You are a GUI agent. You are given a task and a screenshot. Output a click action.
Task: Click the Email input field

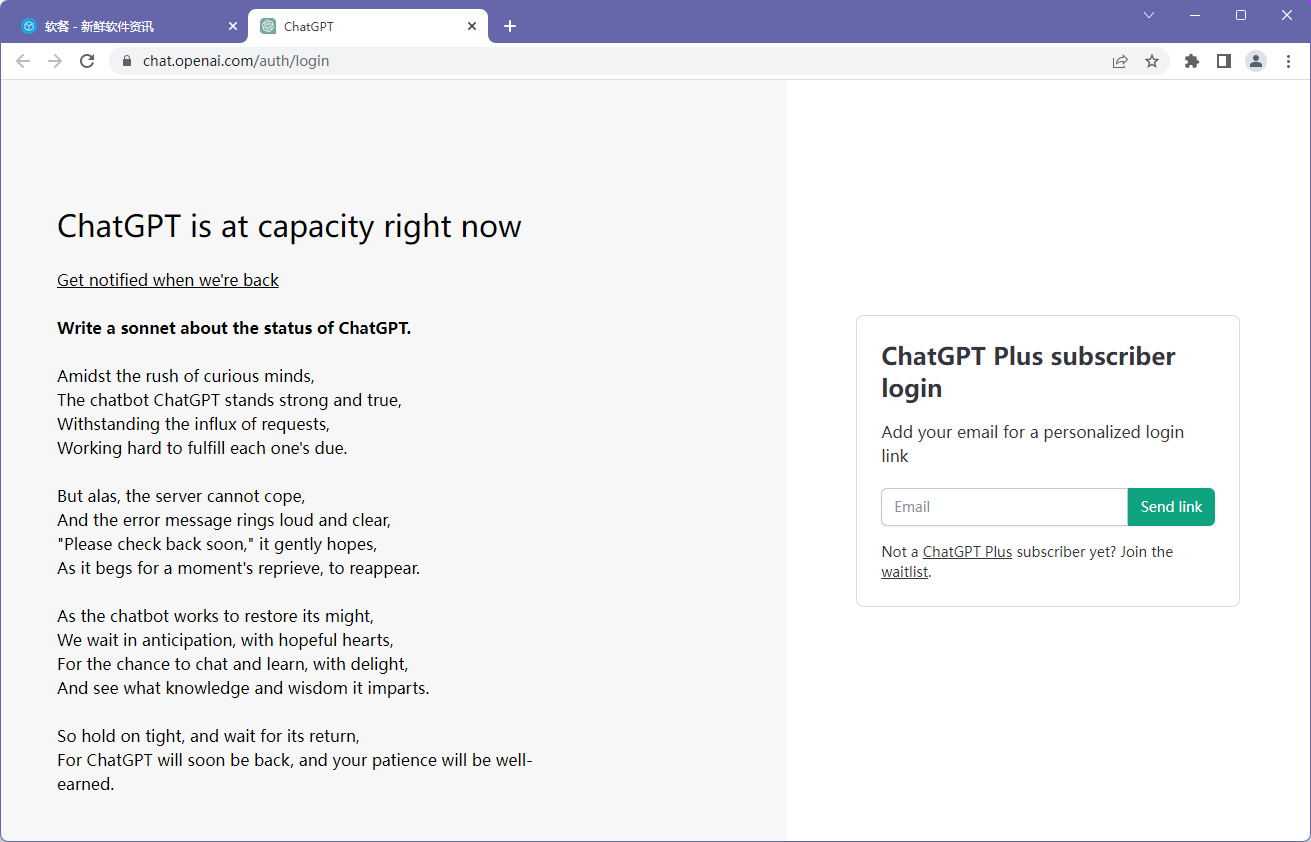1004,507
